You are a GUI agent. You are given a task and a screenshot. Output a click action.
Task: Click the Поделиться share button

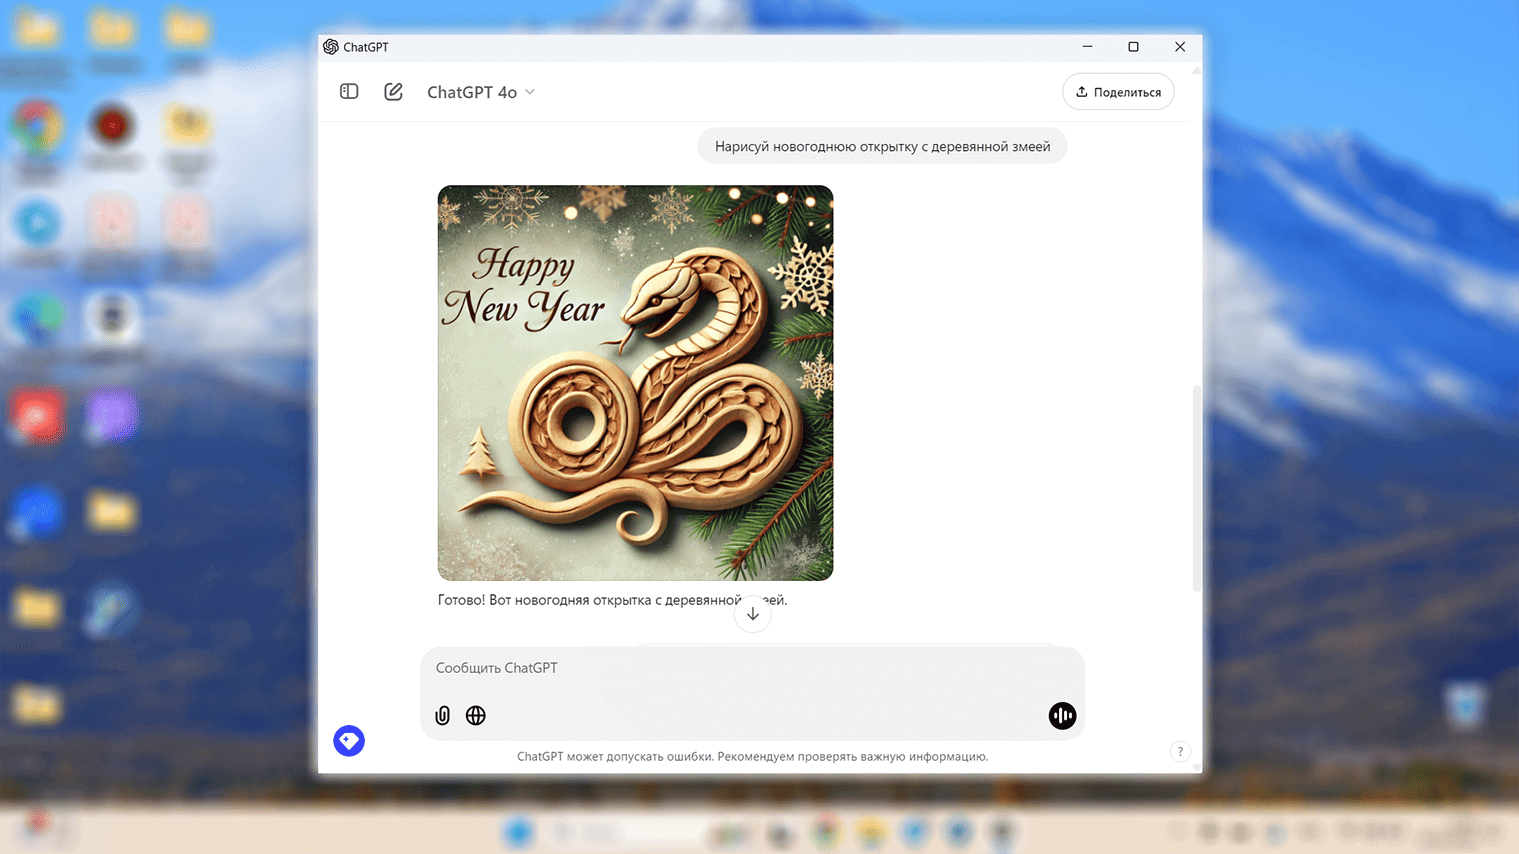1118,92
